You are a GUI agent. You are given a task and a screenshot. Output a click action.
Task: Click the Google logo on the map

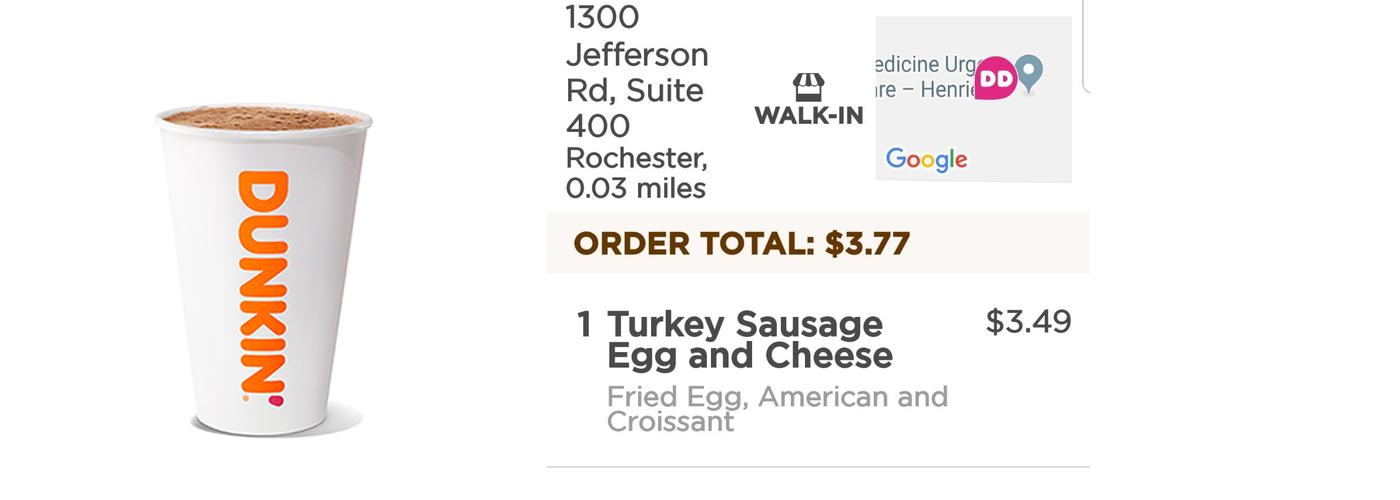pos(926,159)
